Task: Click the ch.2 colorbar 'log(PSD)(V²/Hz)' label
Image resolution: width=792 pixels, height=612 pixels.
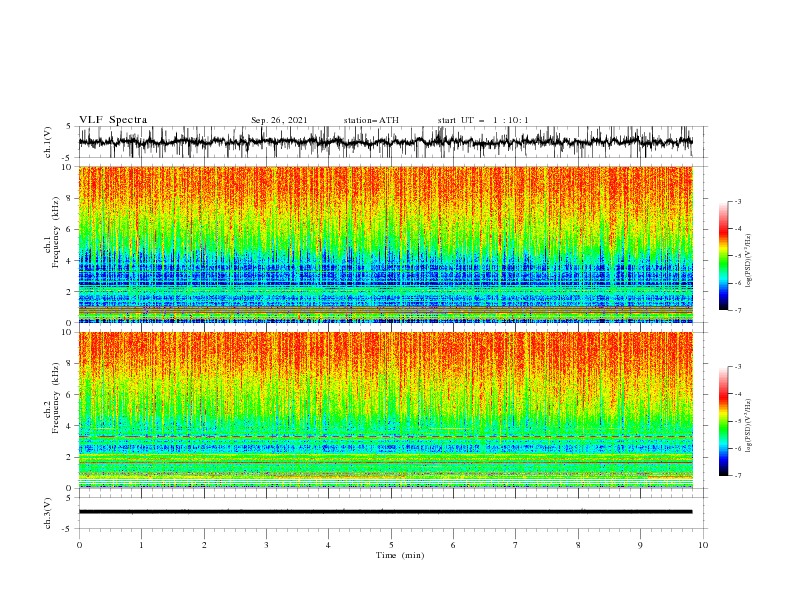Action: [x=749, y=426]
